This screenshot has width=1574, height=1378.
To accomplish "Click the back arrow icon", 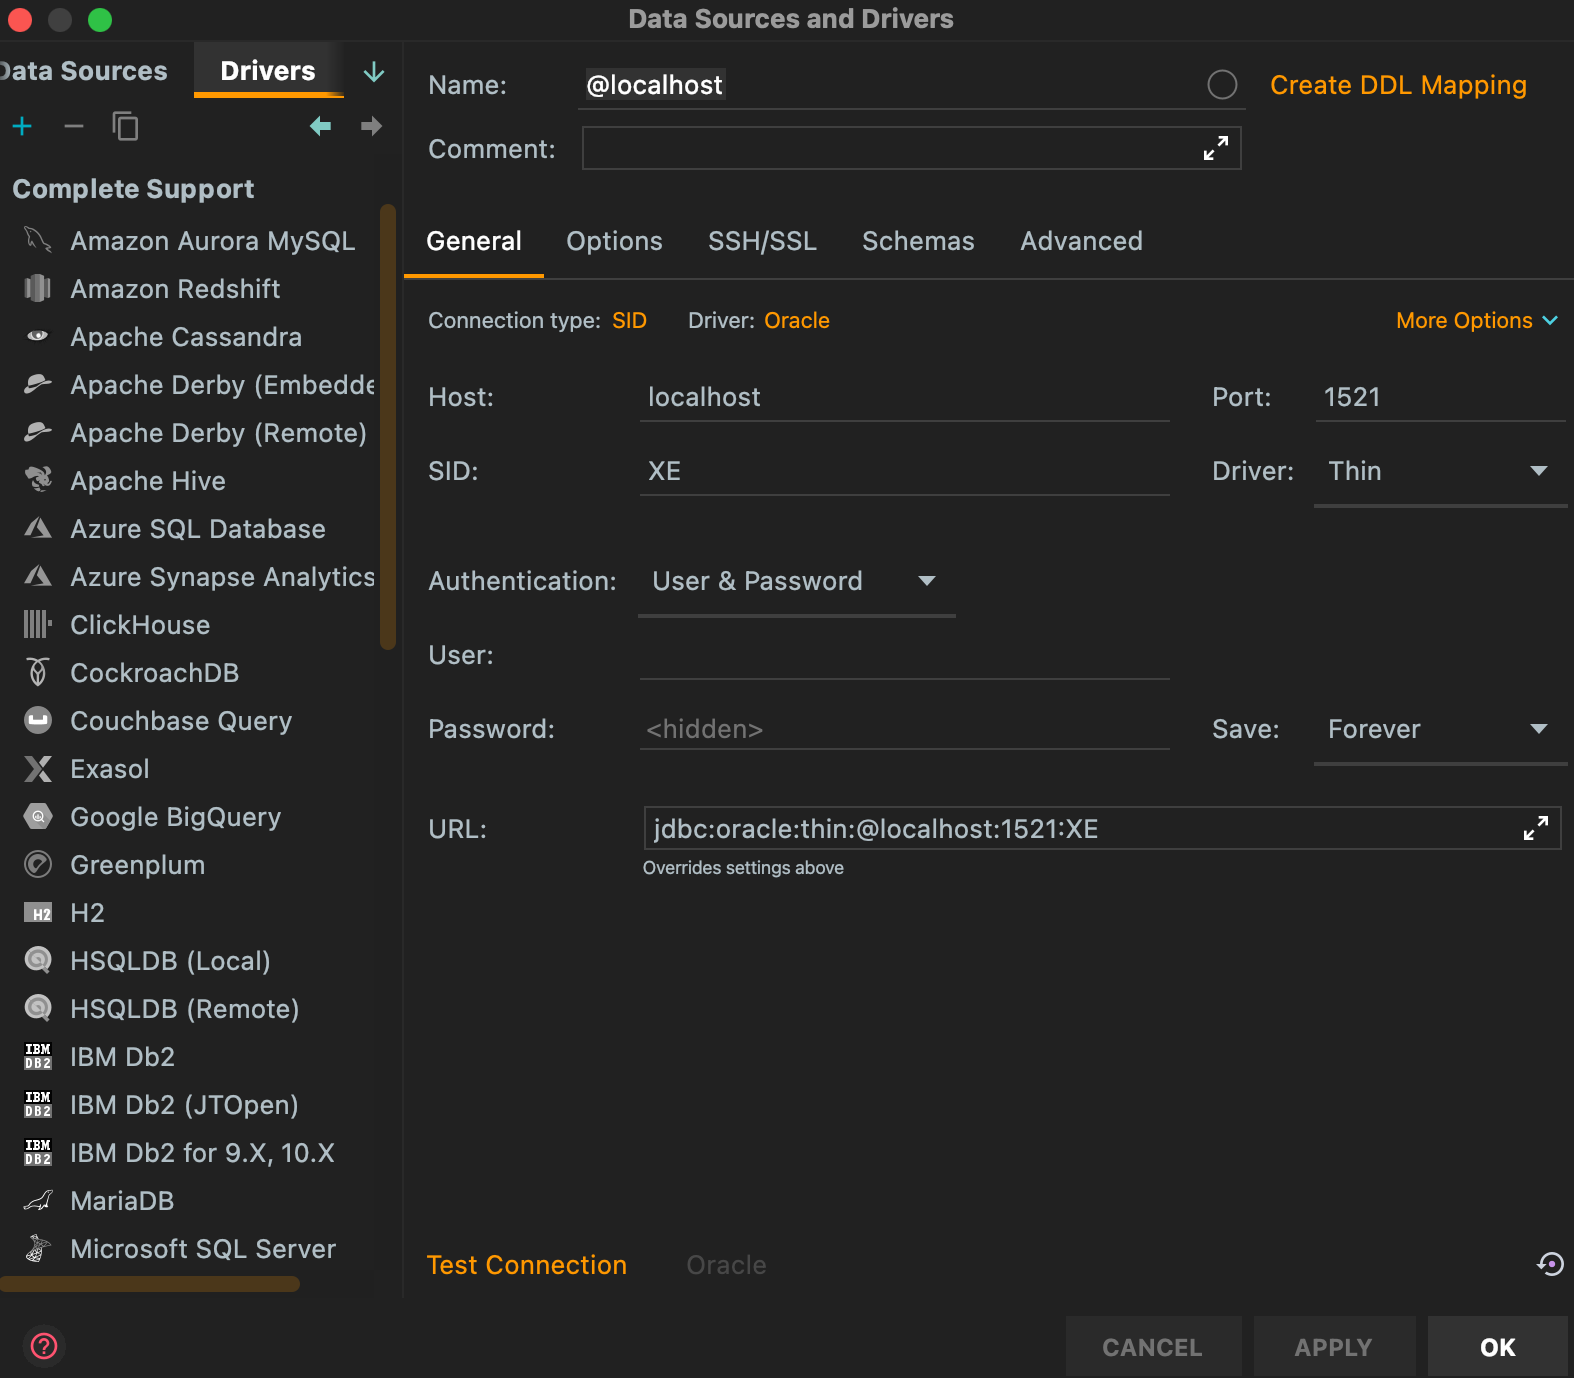I will (x=320, y=126).
